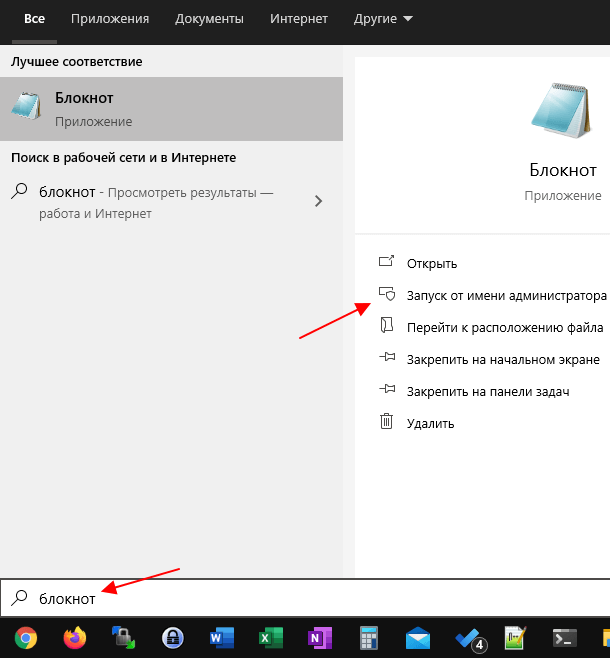Image resolution: width=610 pixels, height=658 pixels.
Task: Switch to the Интернет tab
Action: tap(299, 19)
